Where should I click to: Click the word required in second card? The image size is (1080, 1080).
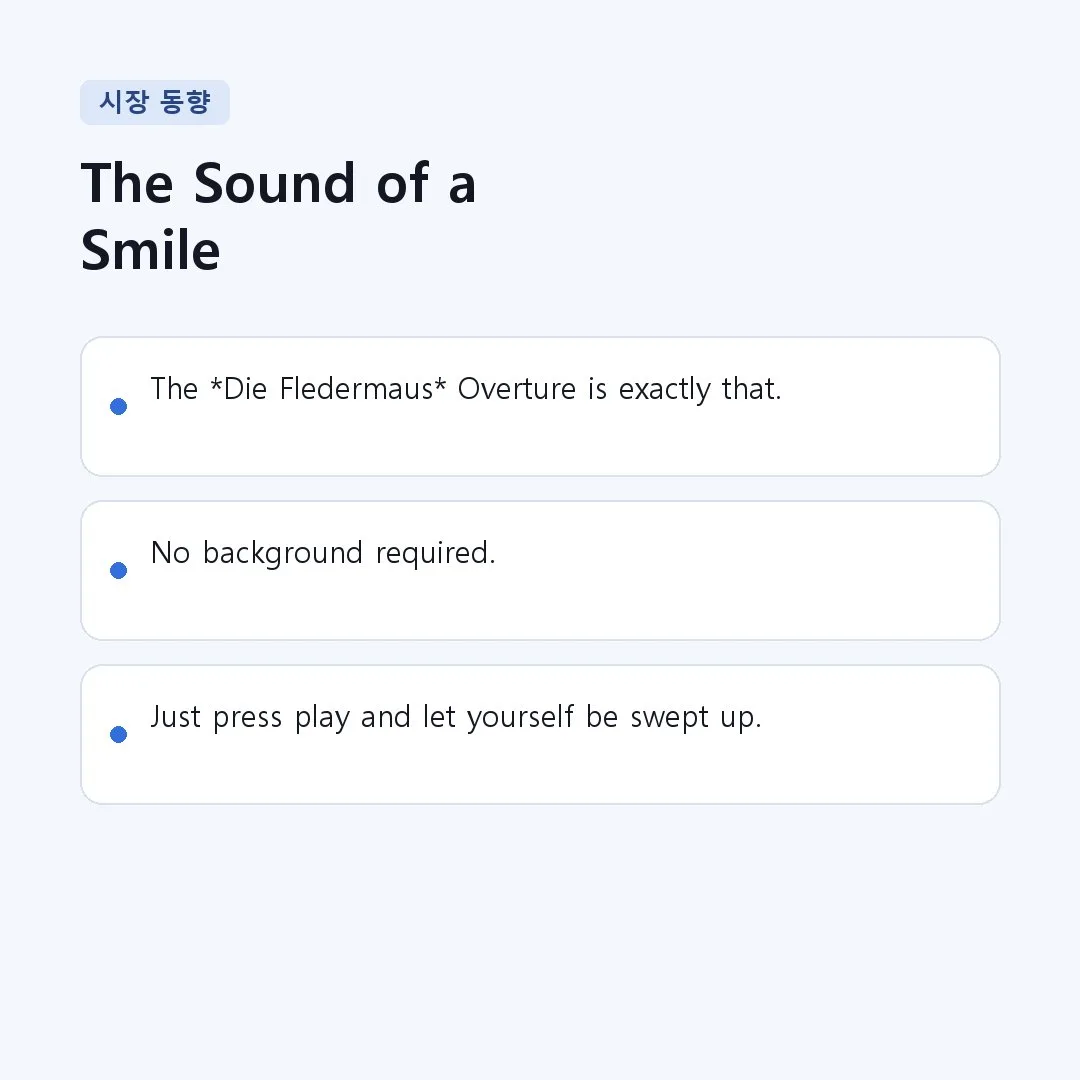(435, 554)
